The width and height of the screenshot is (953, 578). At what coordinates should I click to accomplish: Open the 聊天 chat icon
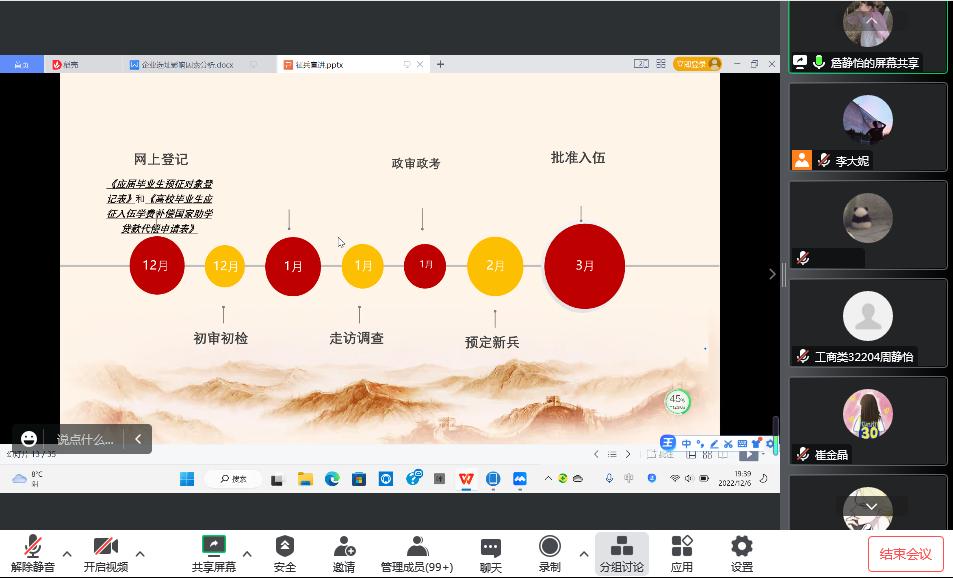pos(490,553)
